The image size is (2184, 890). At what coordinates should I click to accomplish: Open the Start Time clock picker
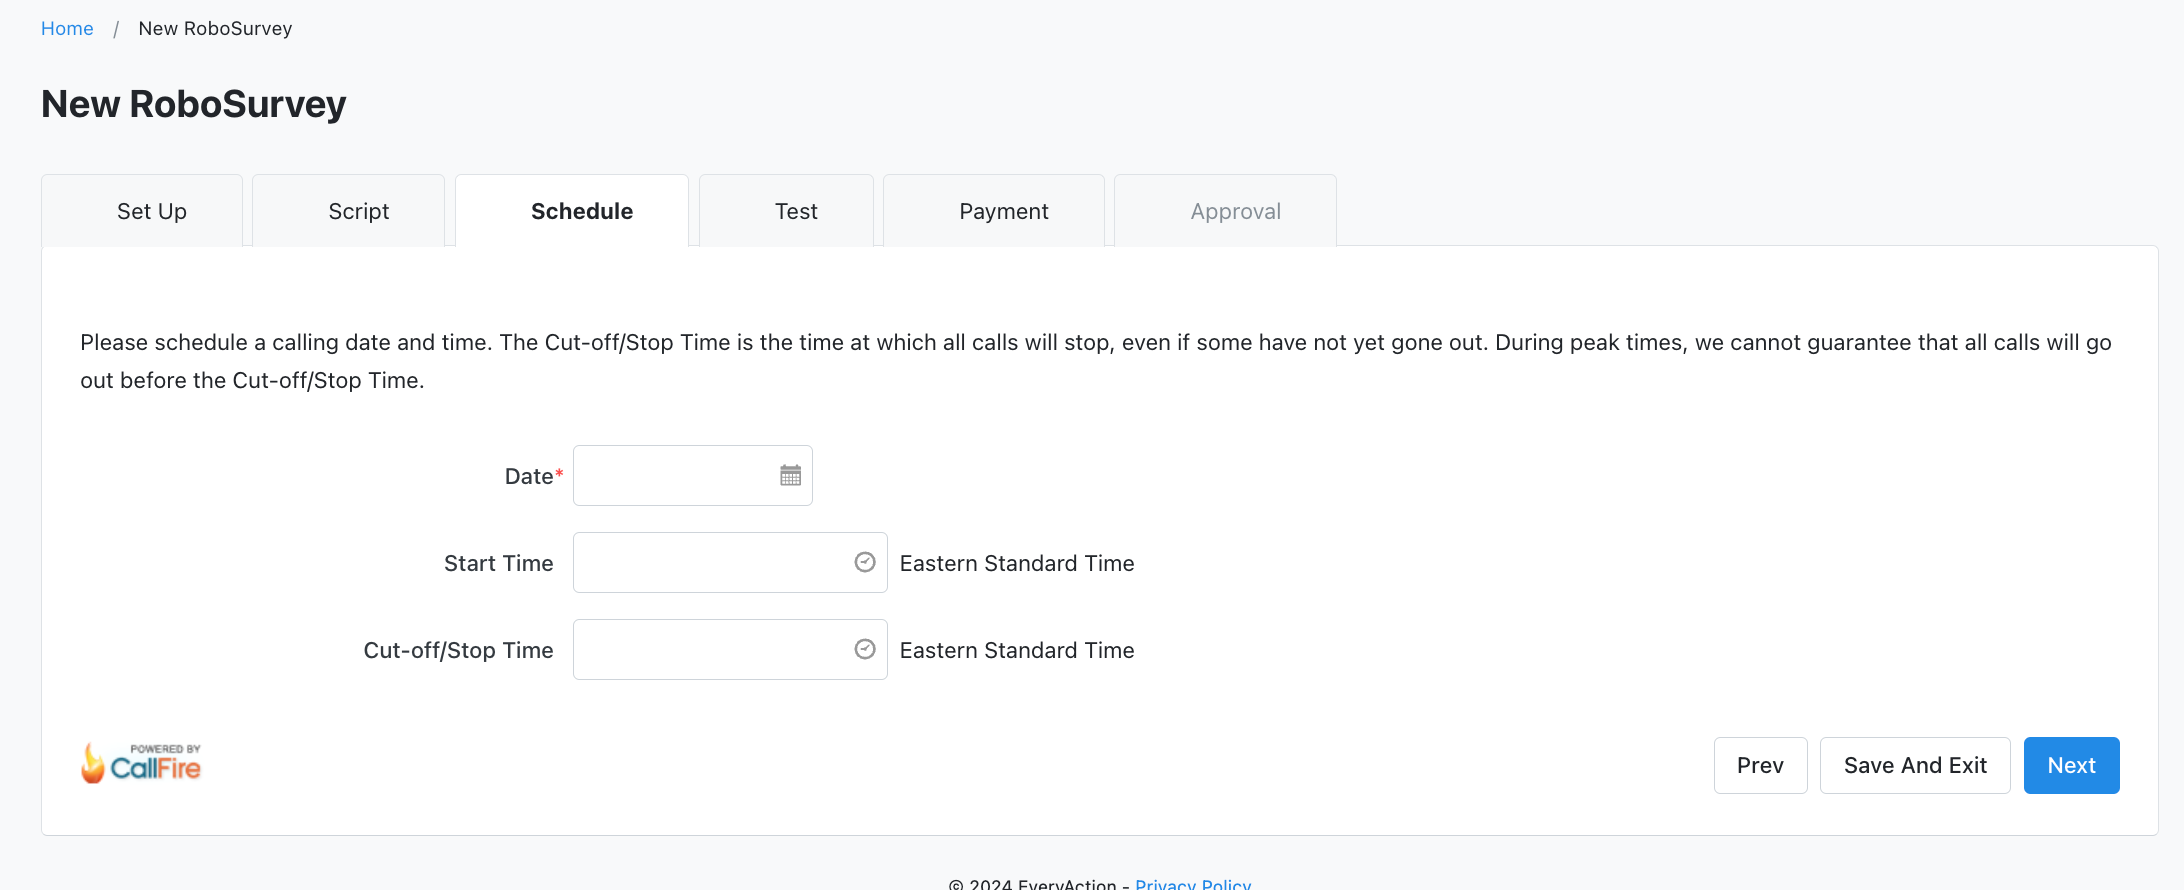coord(865,562)
